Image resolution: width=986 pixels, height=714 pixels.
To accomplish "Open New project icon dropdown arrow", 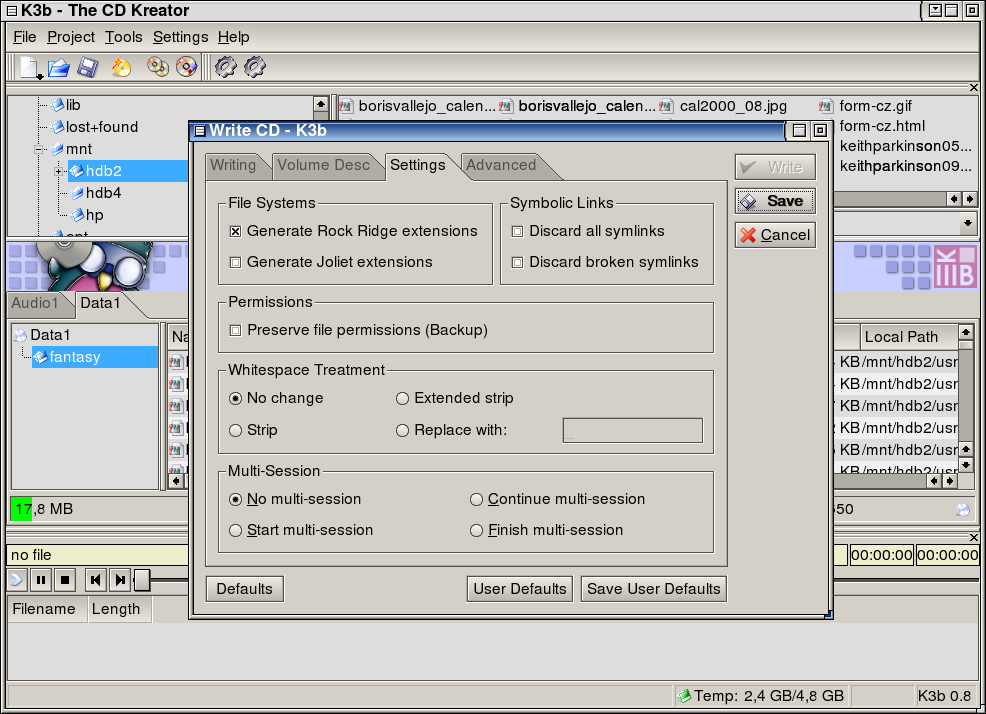I will 40,77.
